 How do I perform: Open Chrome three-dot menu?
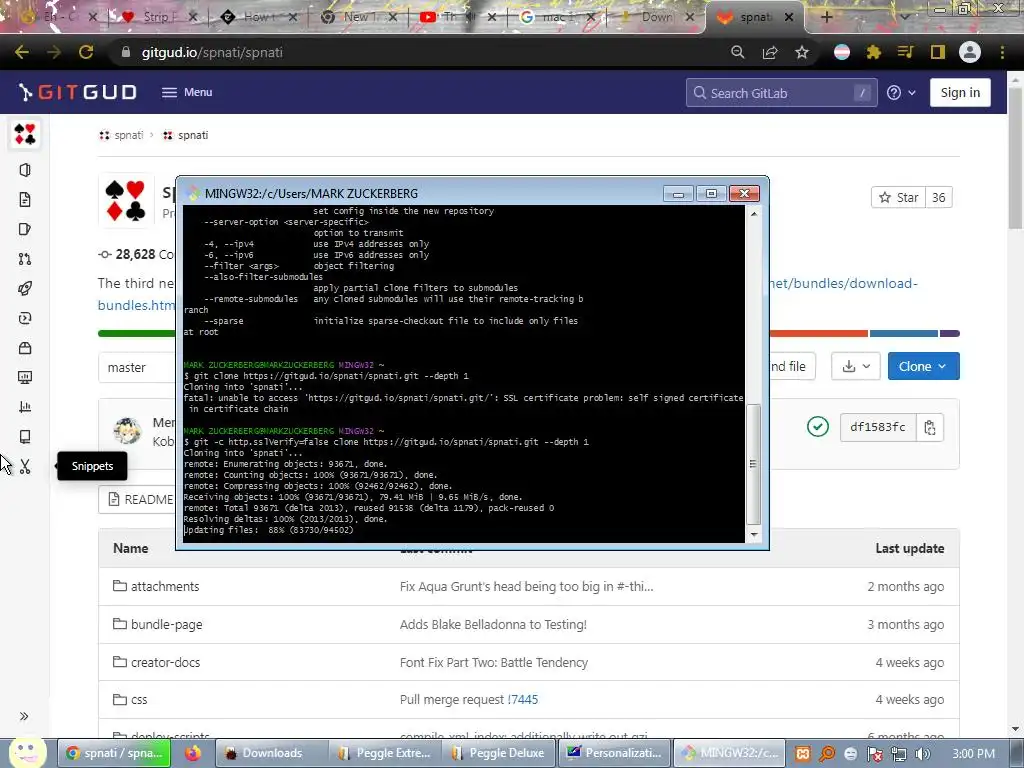pyautogui.click(x=1002, y=52)
